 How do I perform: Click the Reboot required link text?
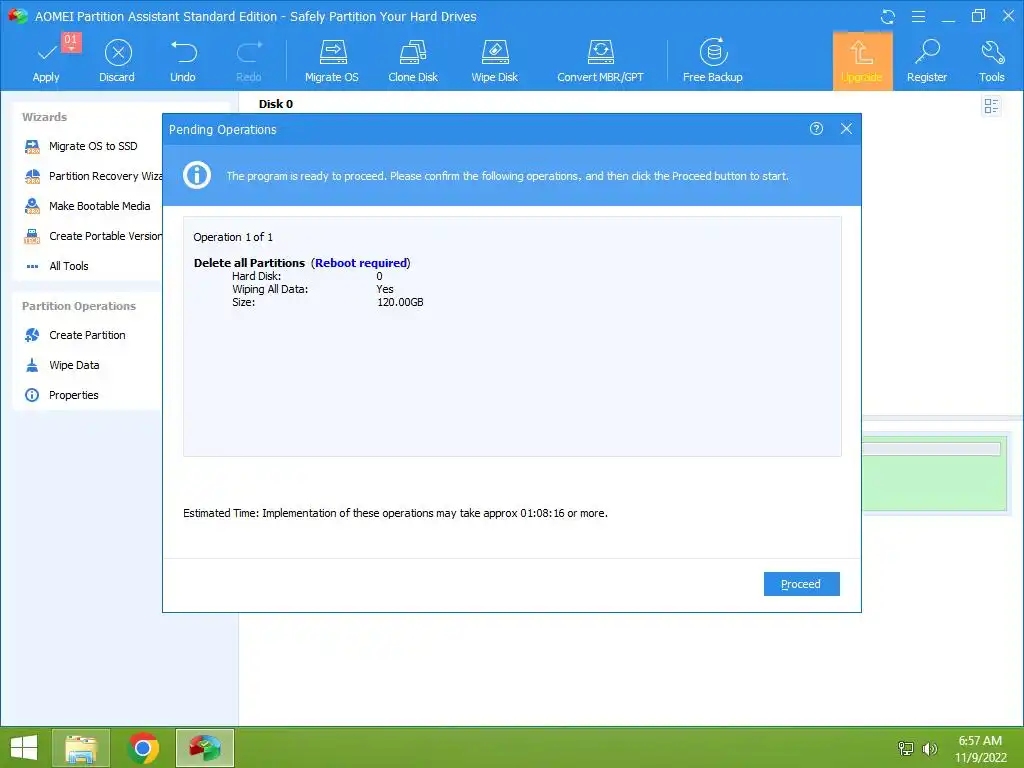click(361, 263)
